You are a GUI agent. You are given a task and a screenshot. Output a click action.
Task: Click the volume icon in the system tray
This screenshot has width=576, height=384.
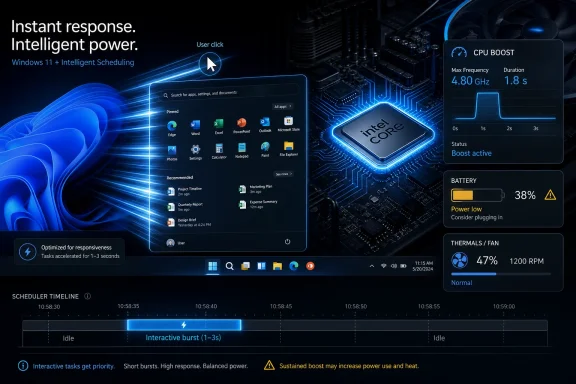point(393,266)
